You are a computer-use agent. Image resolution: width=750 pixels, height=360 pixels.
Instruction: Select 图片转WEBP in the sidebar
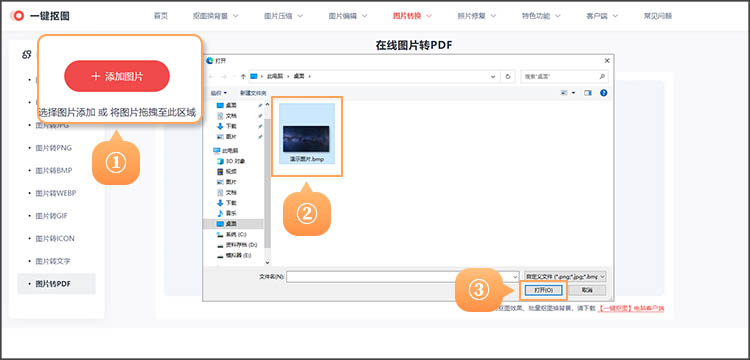[55, 193]
